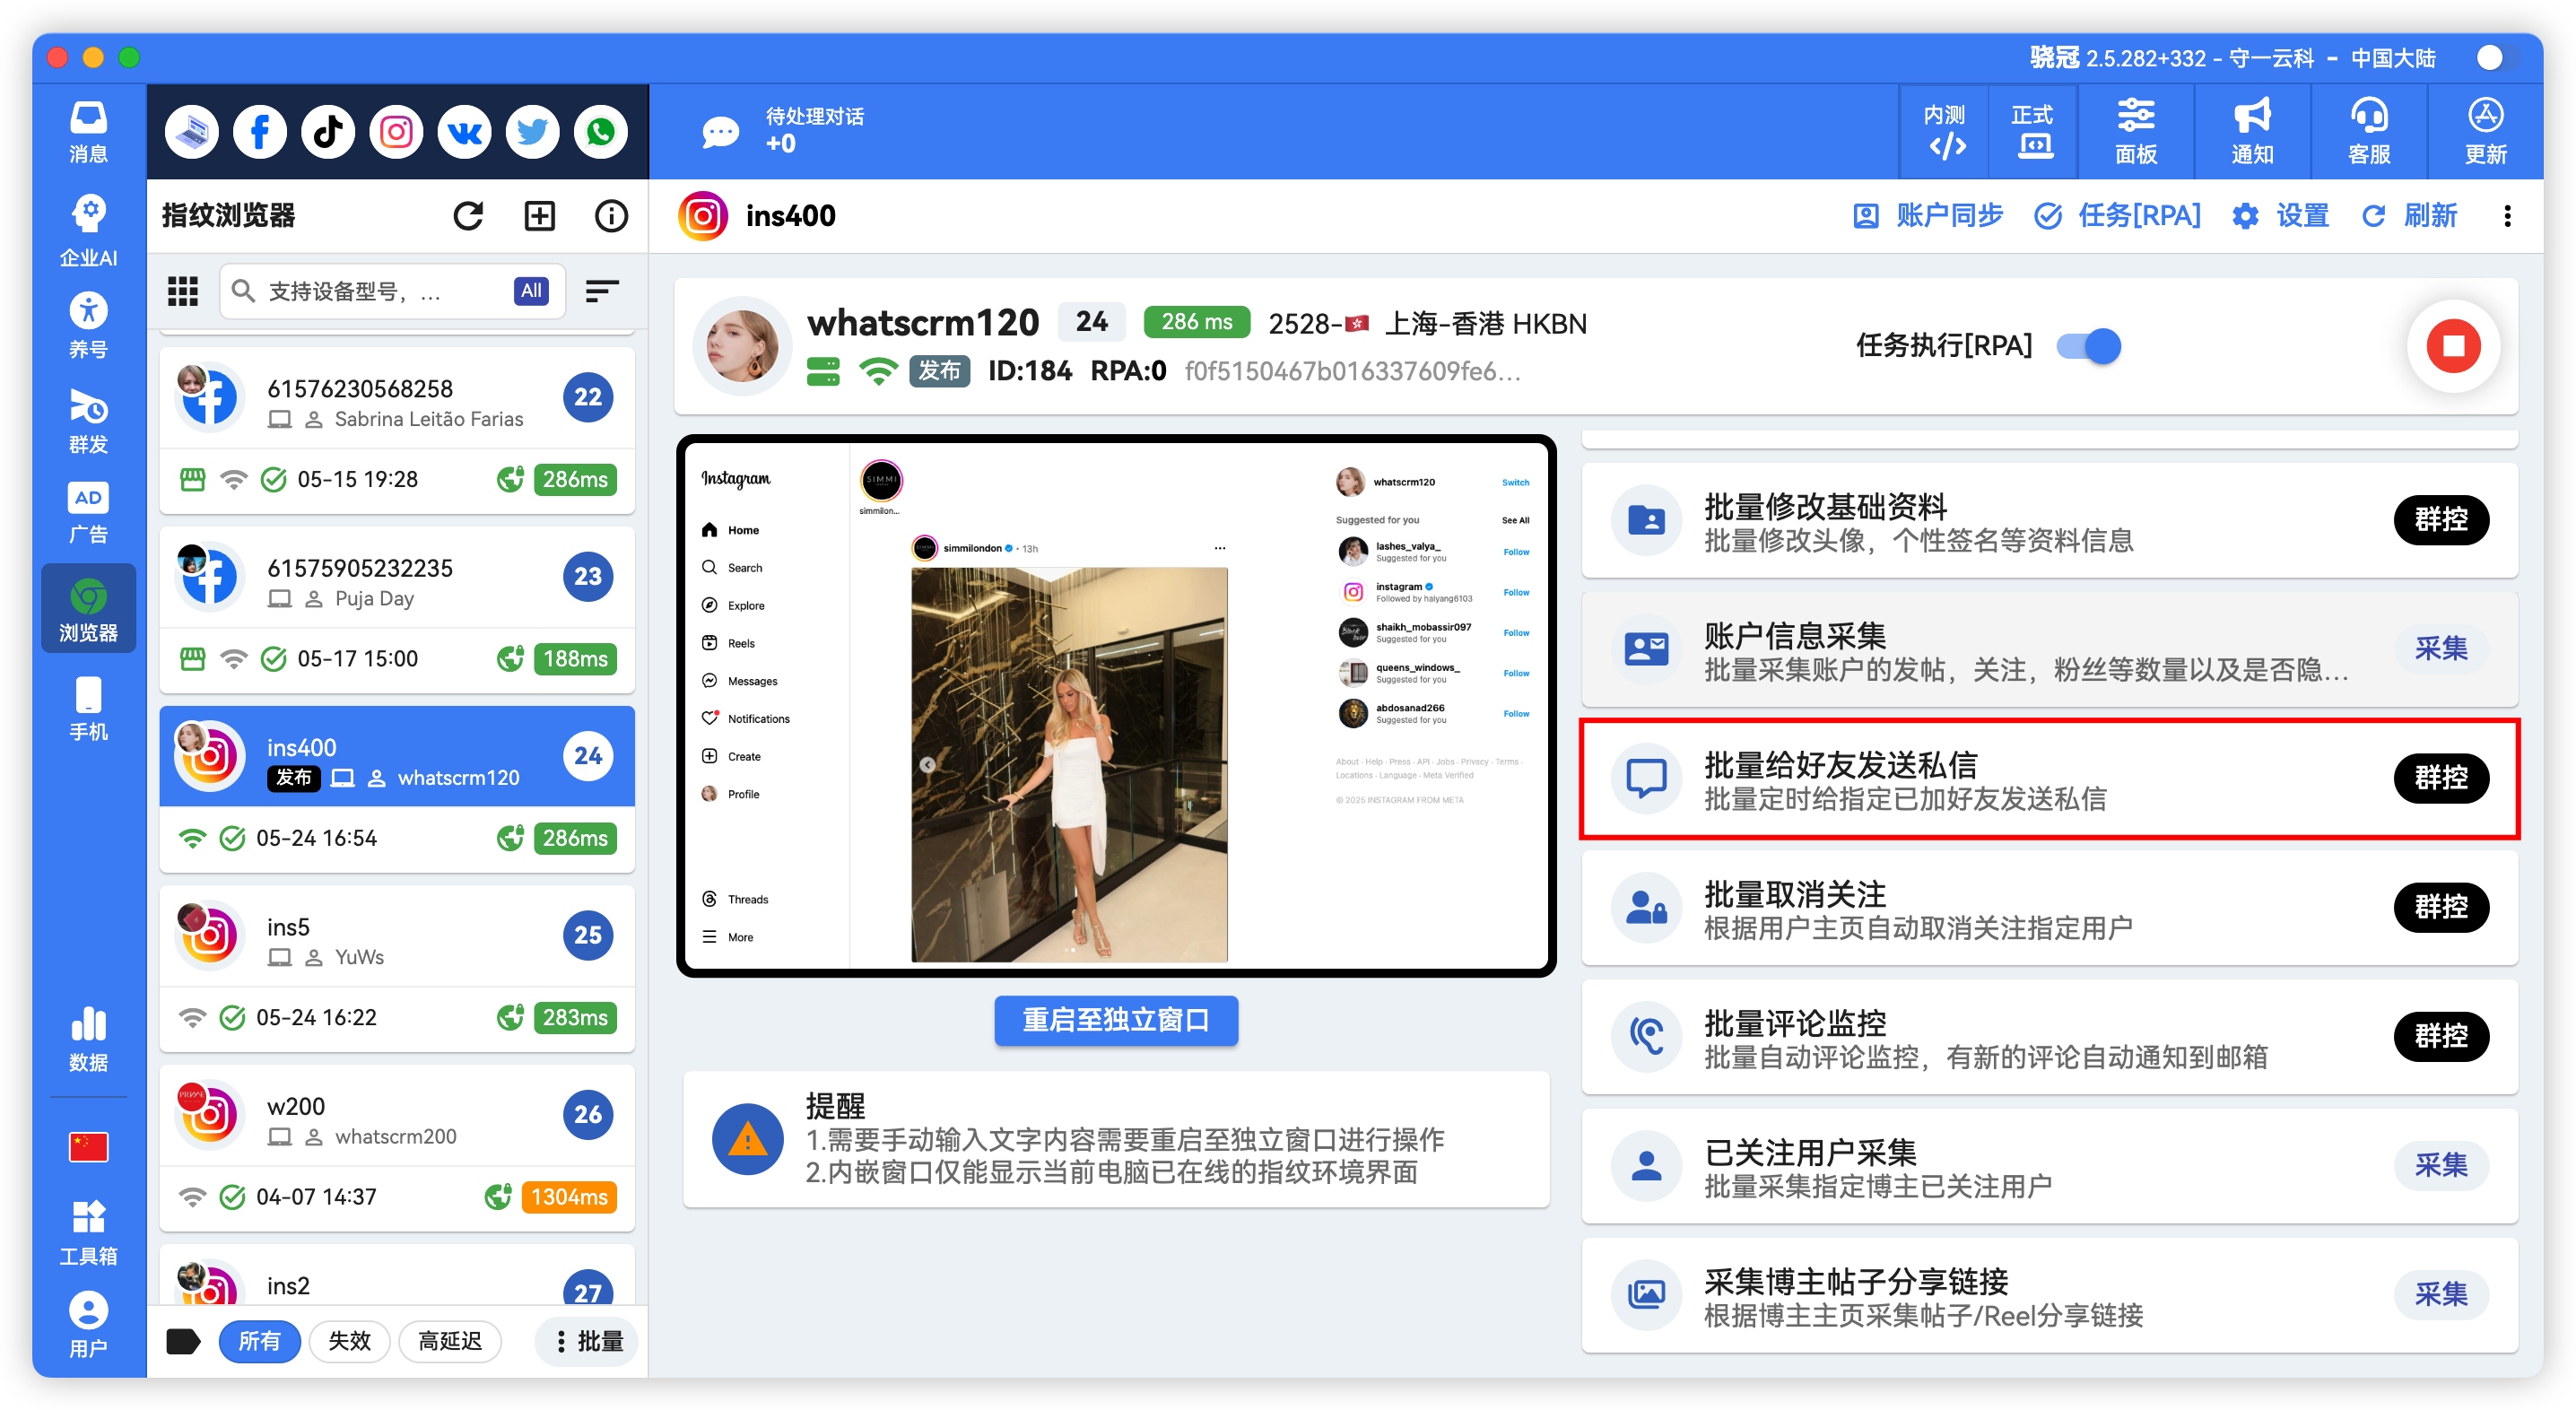
Task: Open sort options beside the search box
Action: tap(602, 290)
